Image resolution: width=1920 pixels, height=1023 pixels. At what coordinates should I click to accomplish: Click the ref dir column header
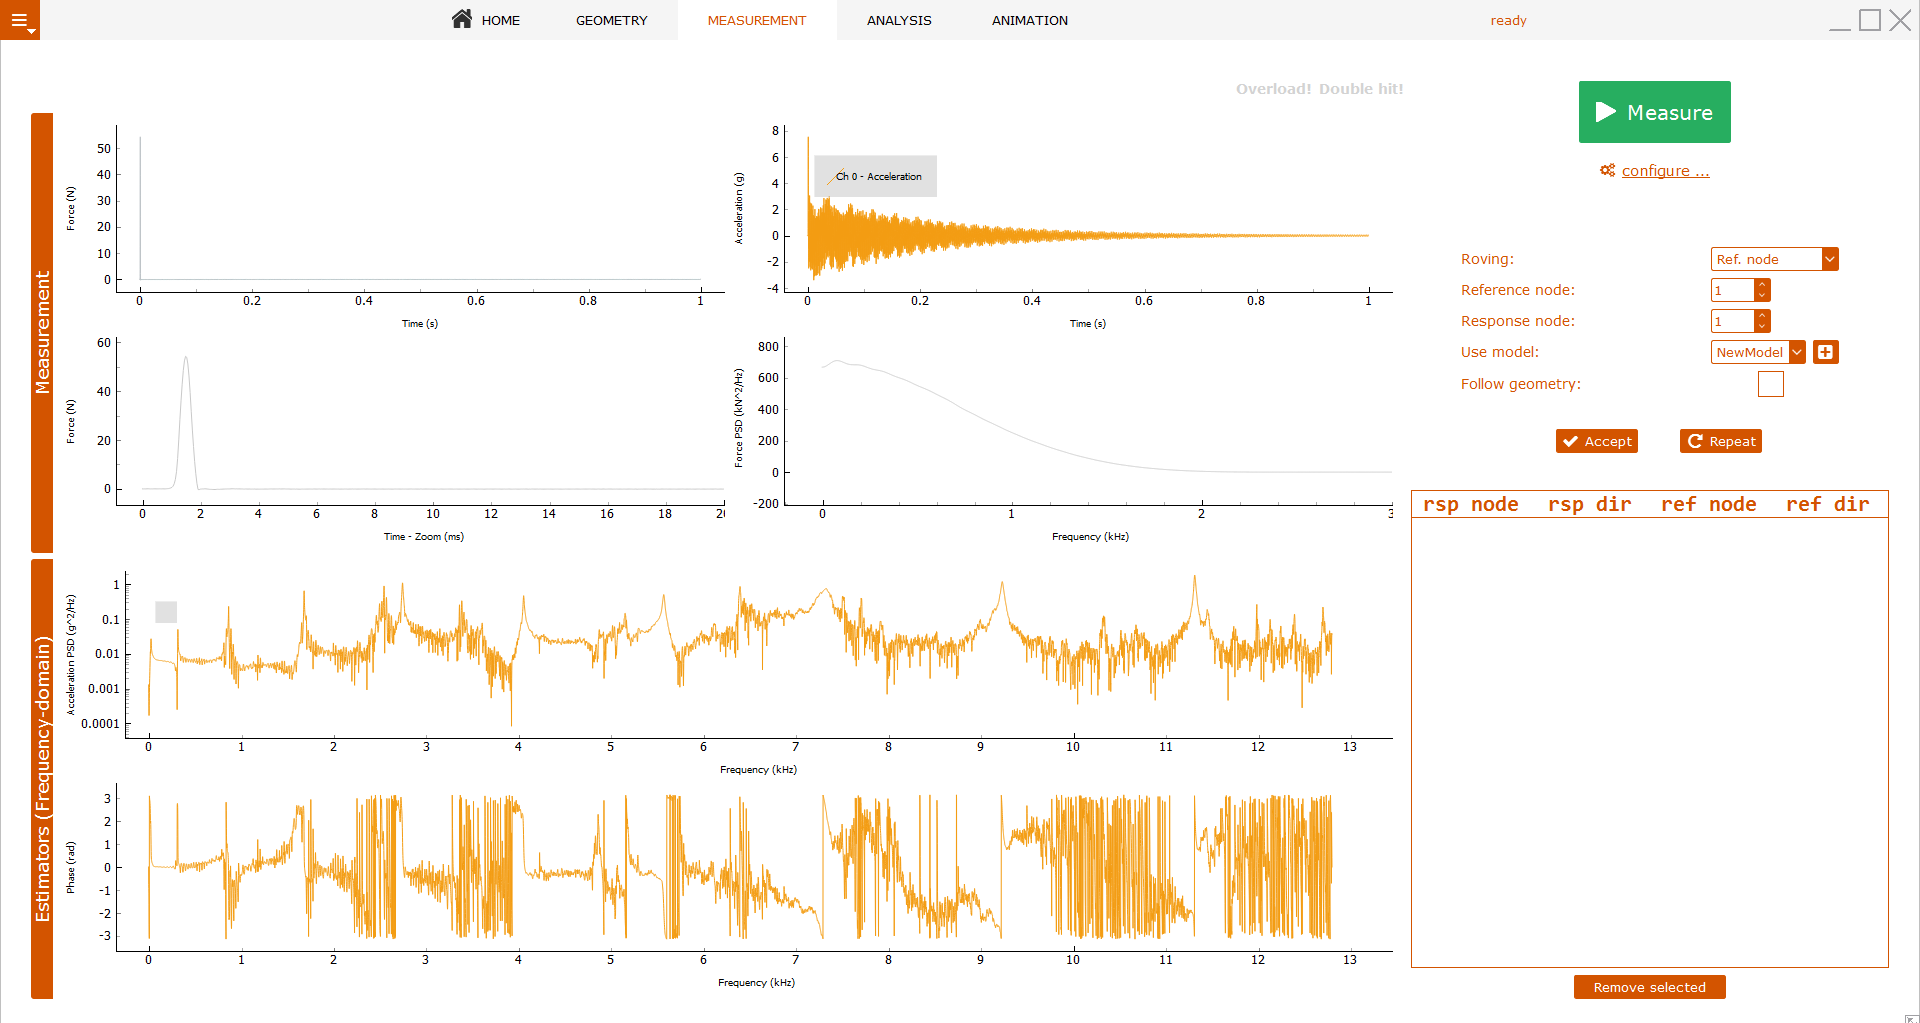click(1827, 505)
